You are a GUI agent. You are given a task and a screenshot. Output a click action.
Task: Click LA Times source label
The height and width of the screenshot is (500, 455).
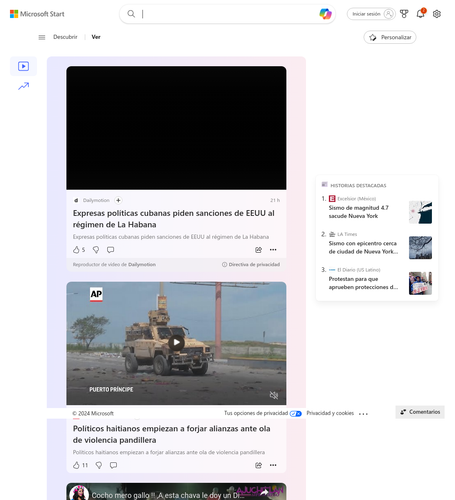coord(347,234)
